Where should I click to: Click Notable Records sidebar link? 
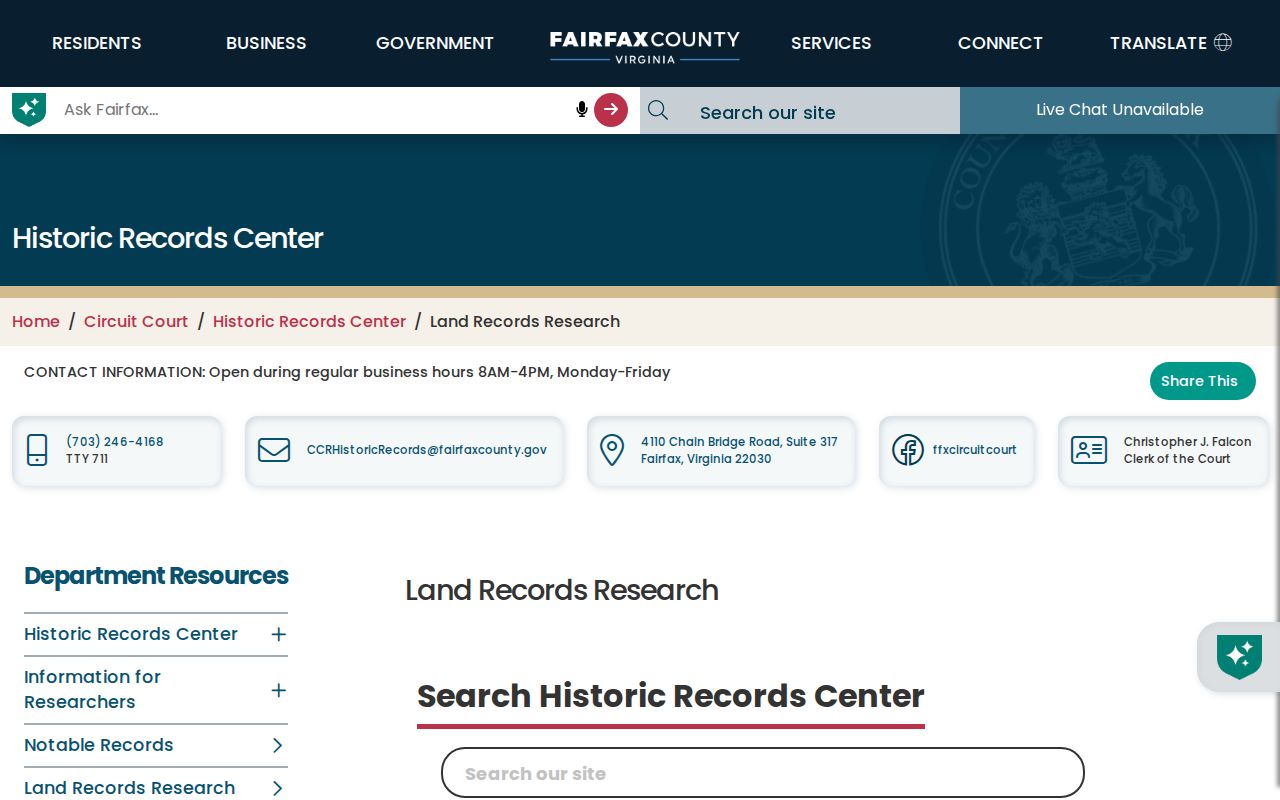point(99,745)
